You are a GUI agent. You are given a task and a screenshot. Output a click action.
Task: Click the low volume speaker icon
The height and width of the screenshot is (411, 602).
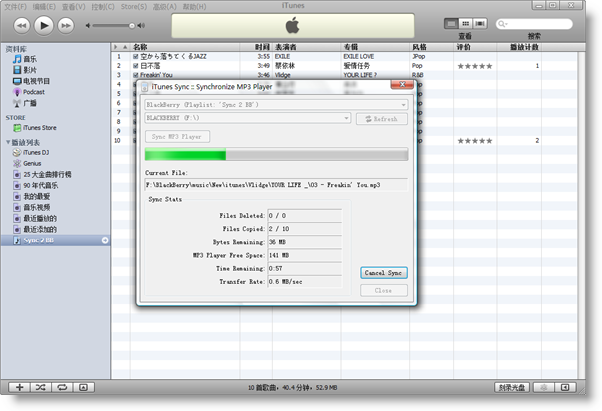pyautogui.click(x=88, y=26)
